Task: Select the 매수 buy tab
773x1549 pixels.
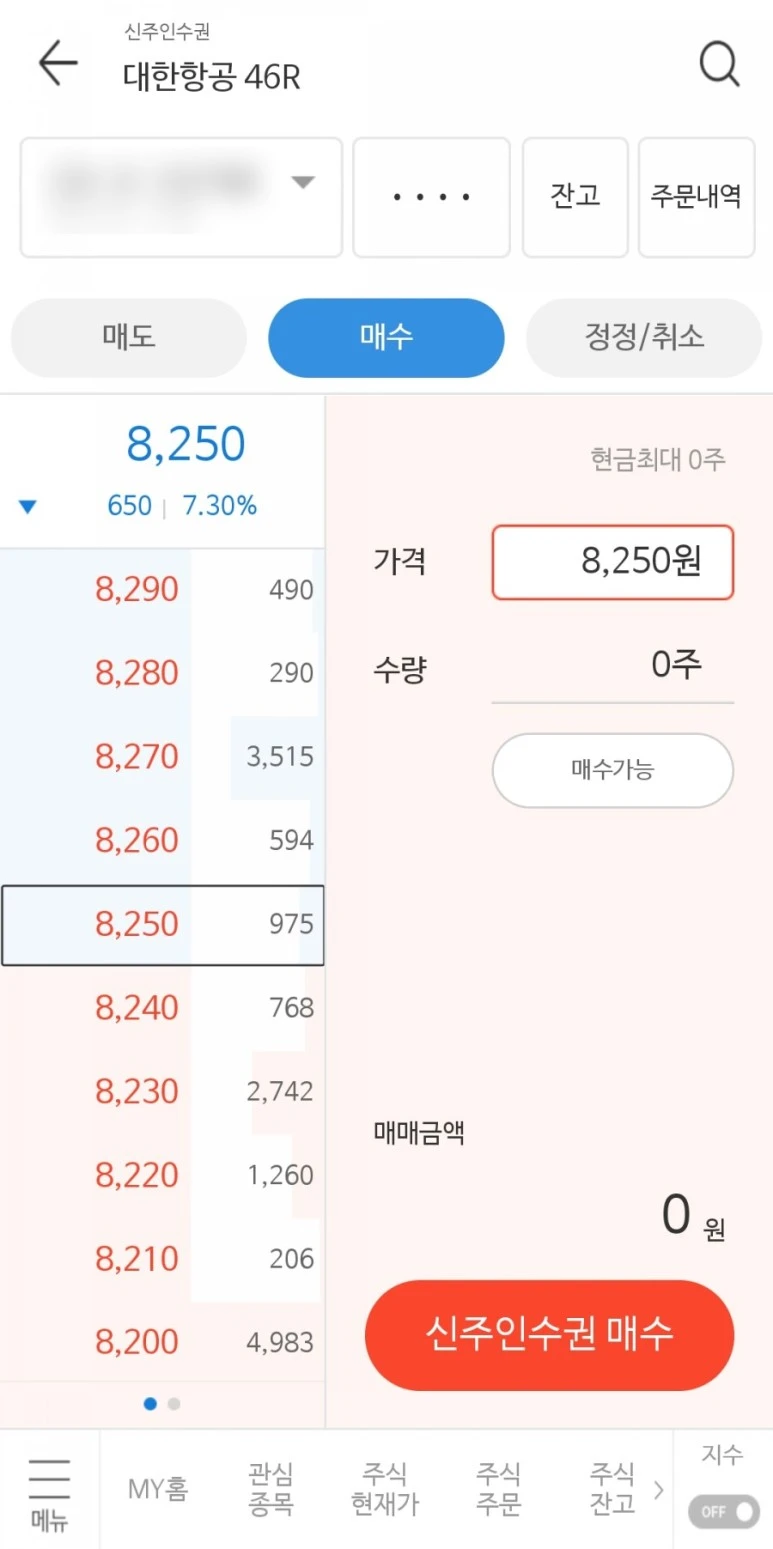Action: click(386, 338)
